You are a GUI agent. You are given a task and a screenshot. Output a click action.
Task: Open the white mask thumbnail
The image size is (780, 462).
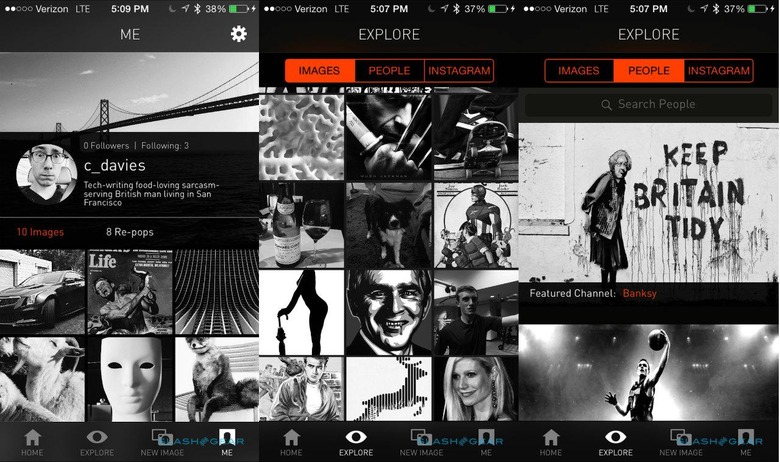(x=130, y=379)
